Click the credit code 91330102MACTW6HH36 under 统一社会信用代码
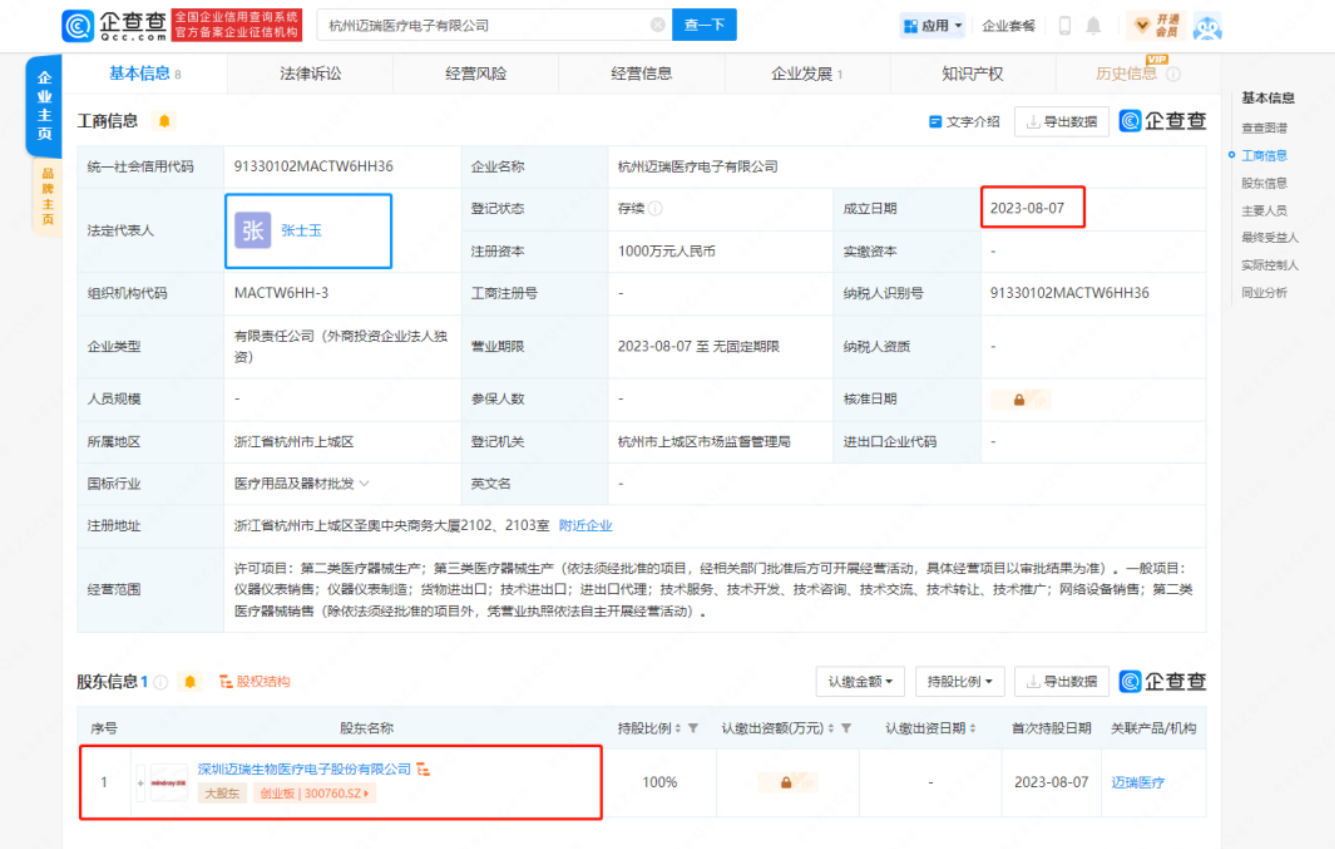The image size is (1335, 849). click(x=314, y=167)
